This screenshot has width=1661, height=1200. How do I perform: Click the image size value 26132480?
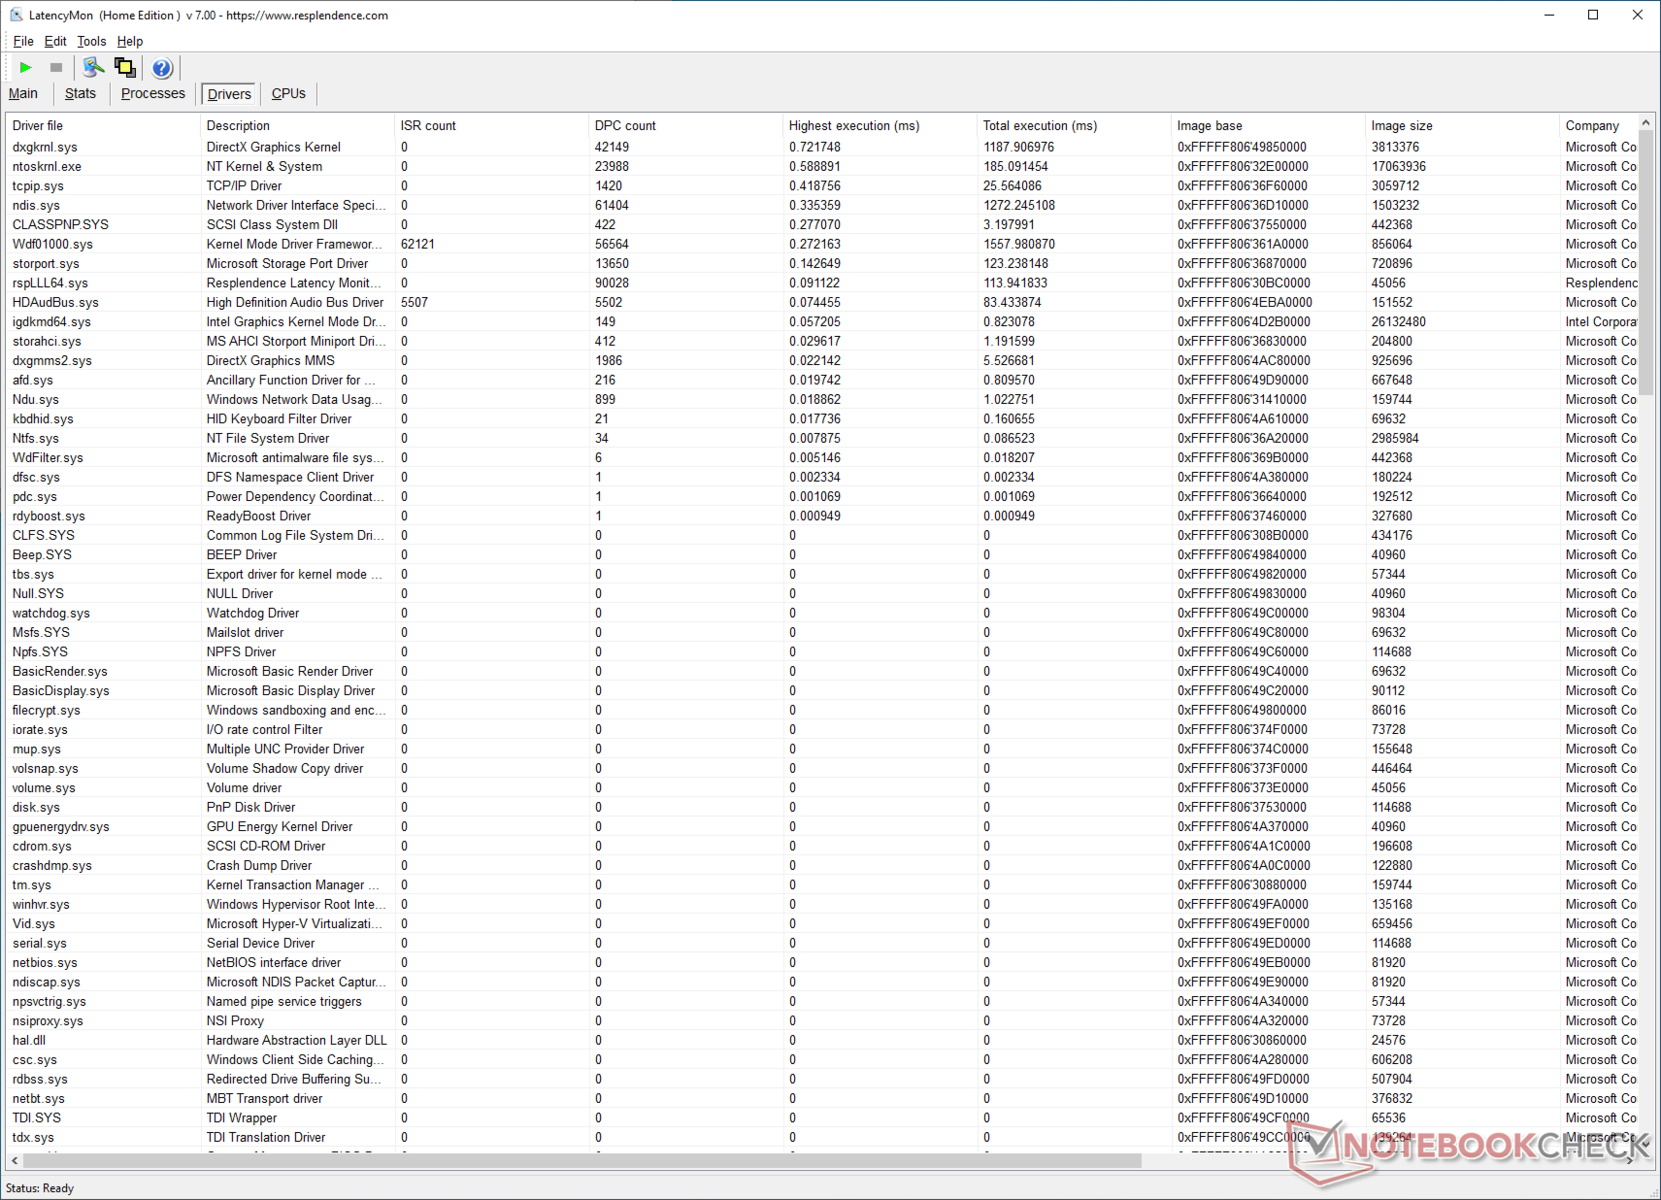tap(1399, 322)
